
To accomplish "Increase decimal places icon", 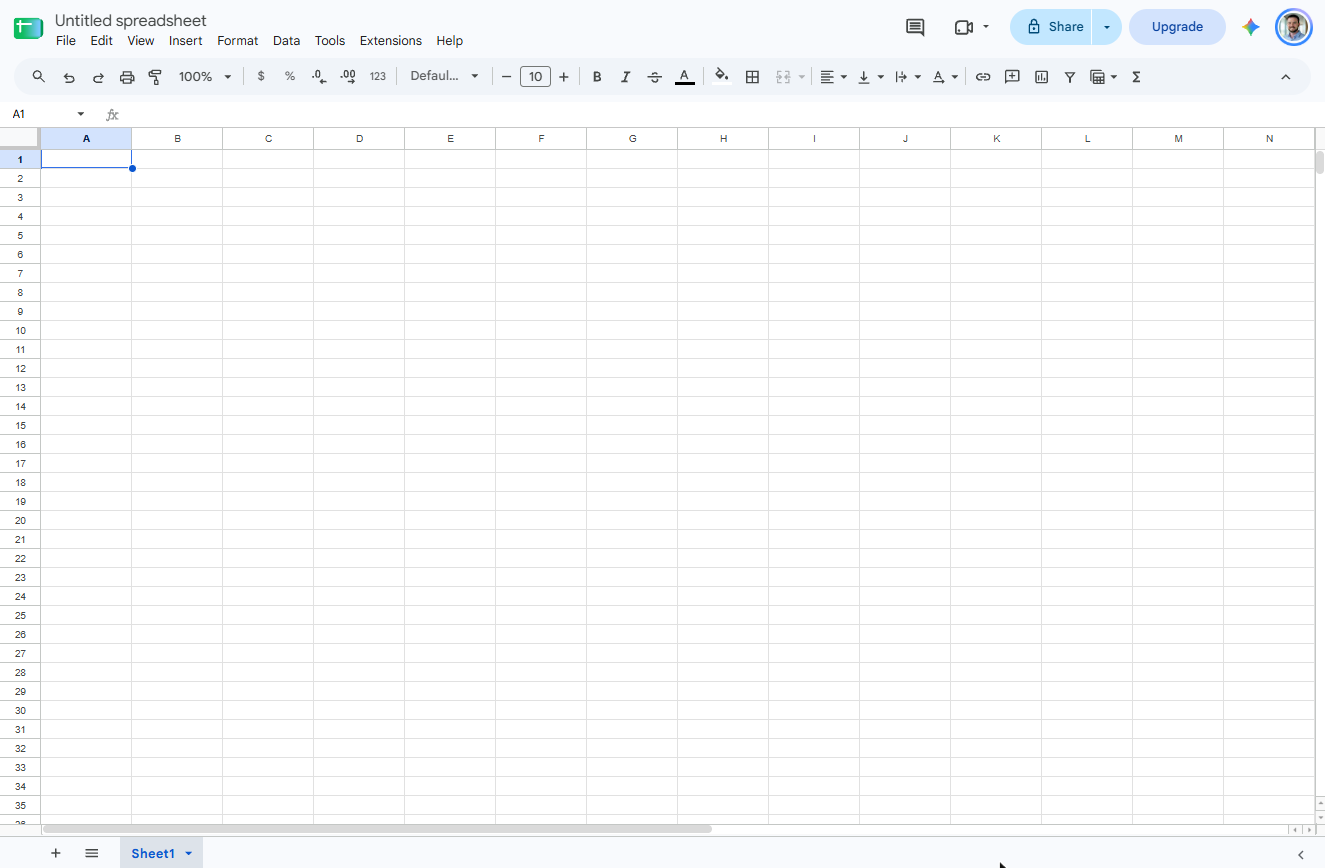I will 348,77.
